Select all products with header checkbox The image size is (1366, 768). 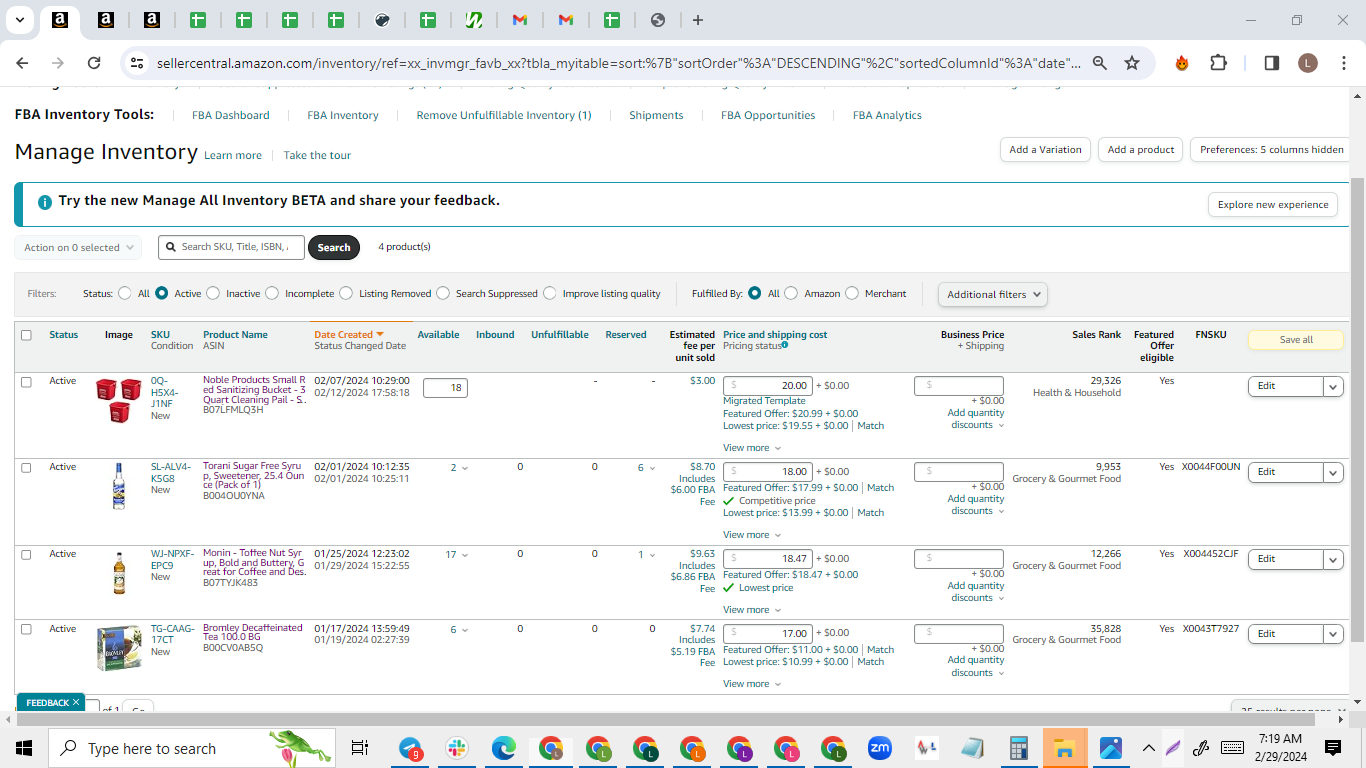(x=26, y=335)
